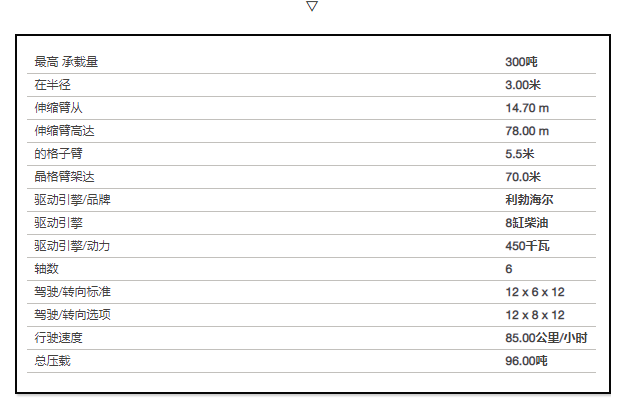The height and width of the screenshot is (399, 626).
Task: Select the 300吨 capacity value
Action: 521,62
